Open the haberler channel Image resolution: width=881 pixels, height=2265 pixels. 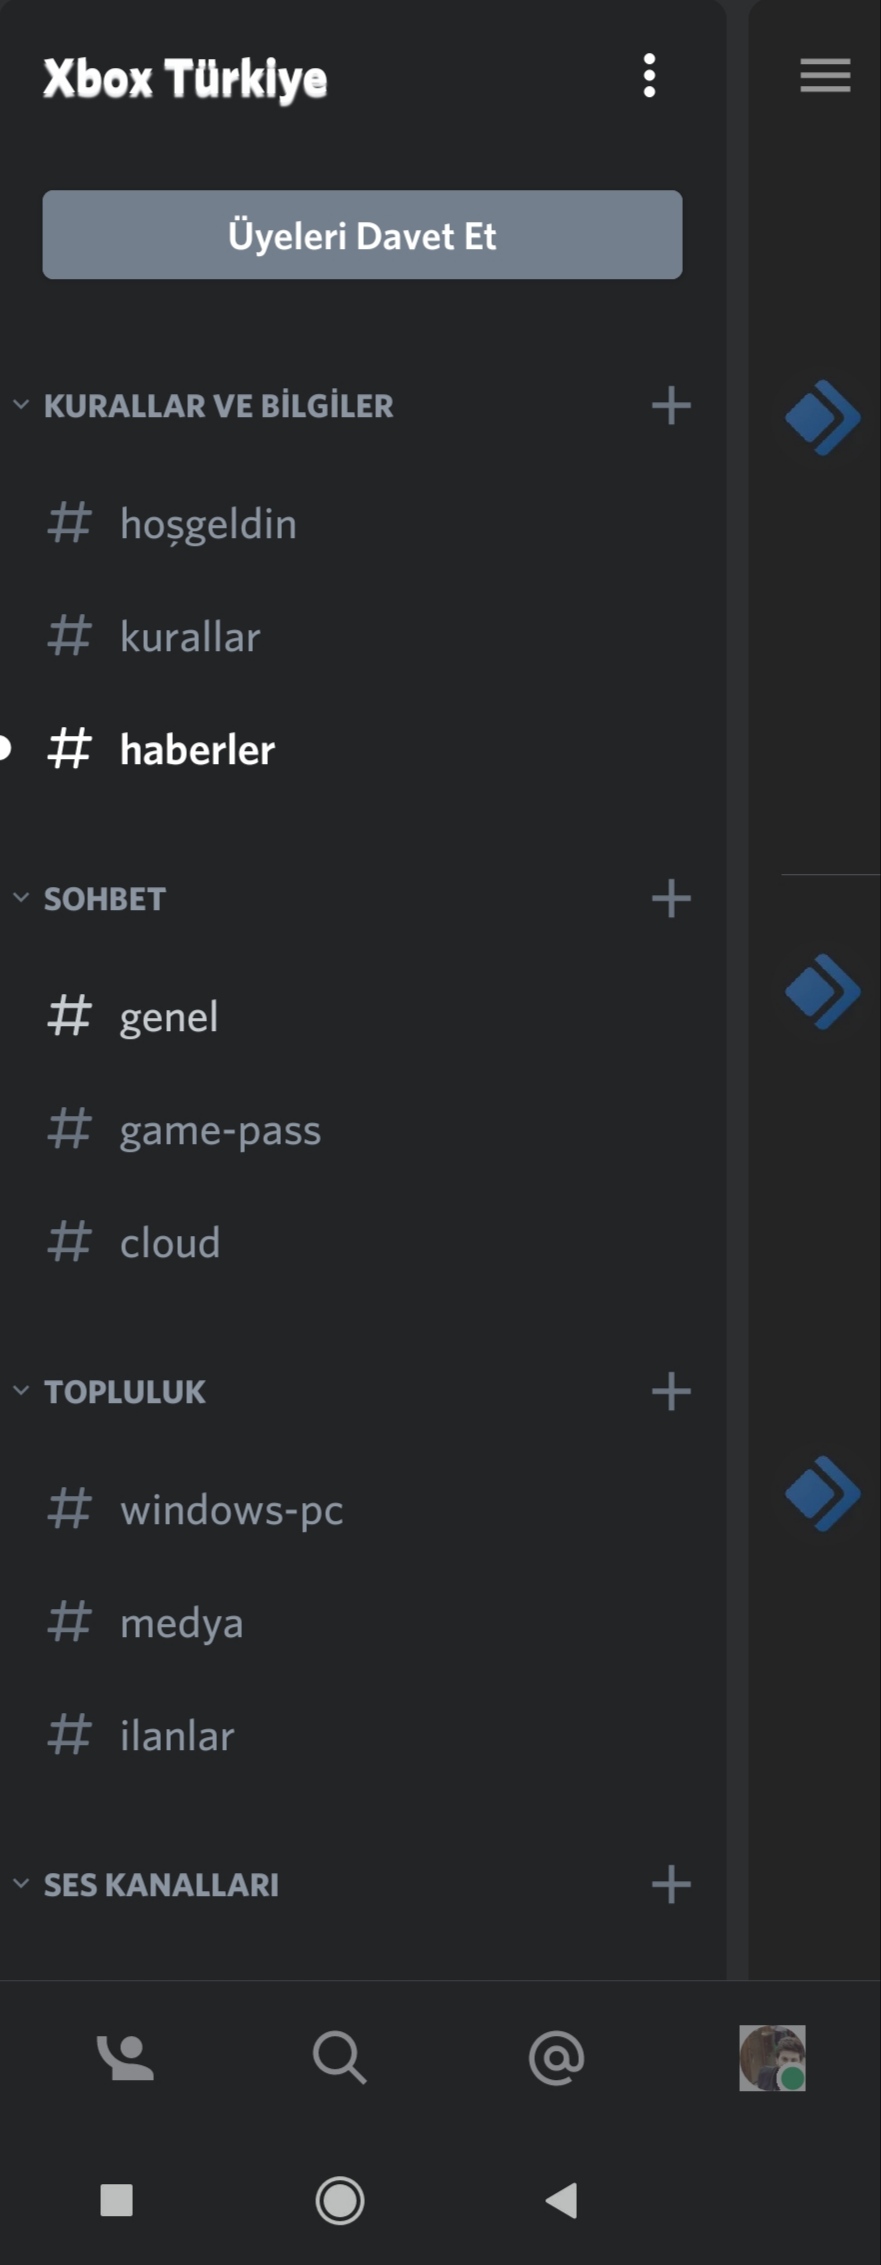tap(197, 750)
